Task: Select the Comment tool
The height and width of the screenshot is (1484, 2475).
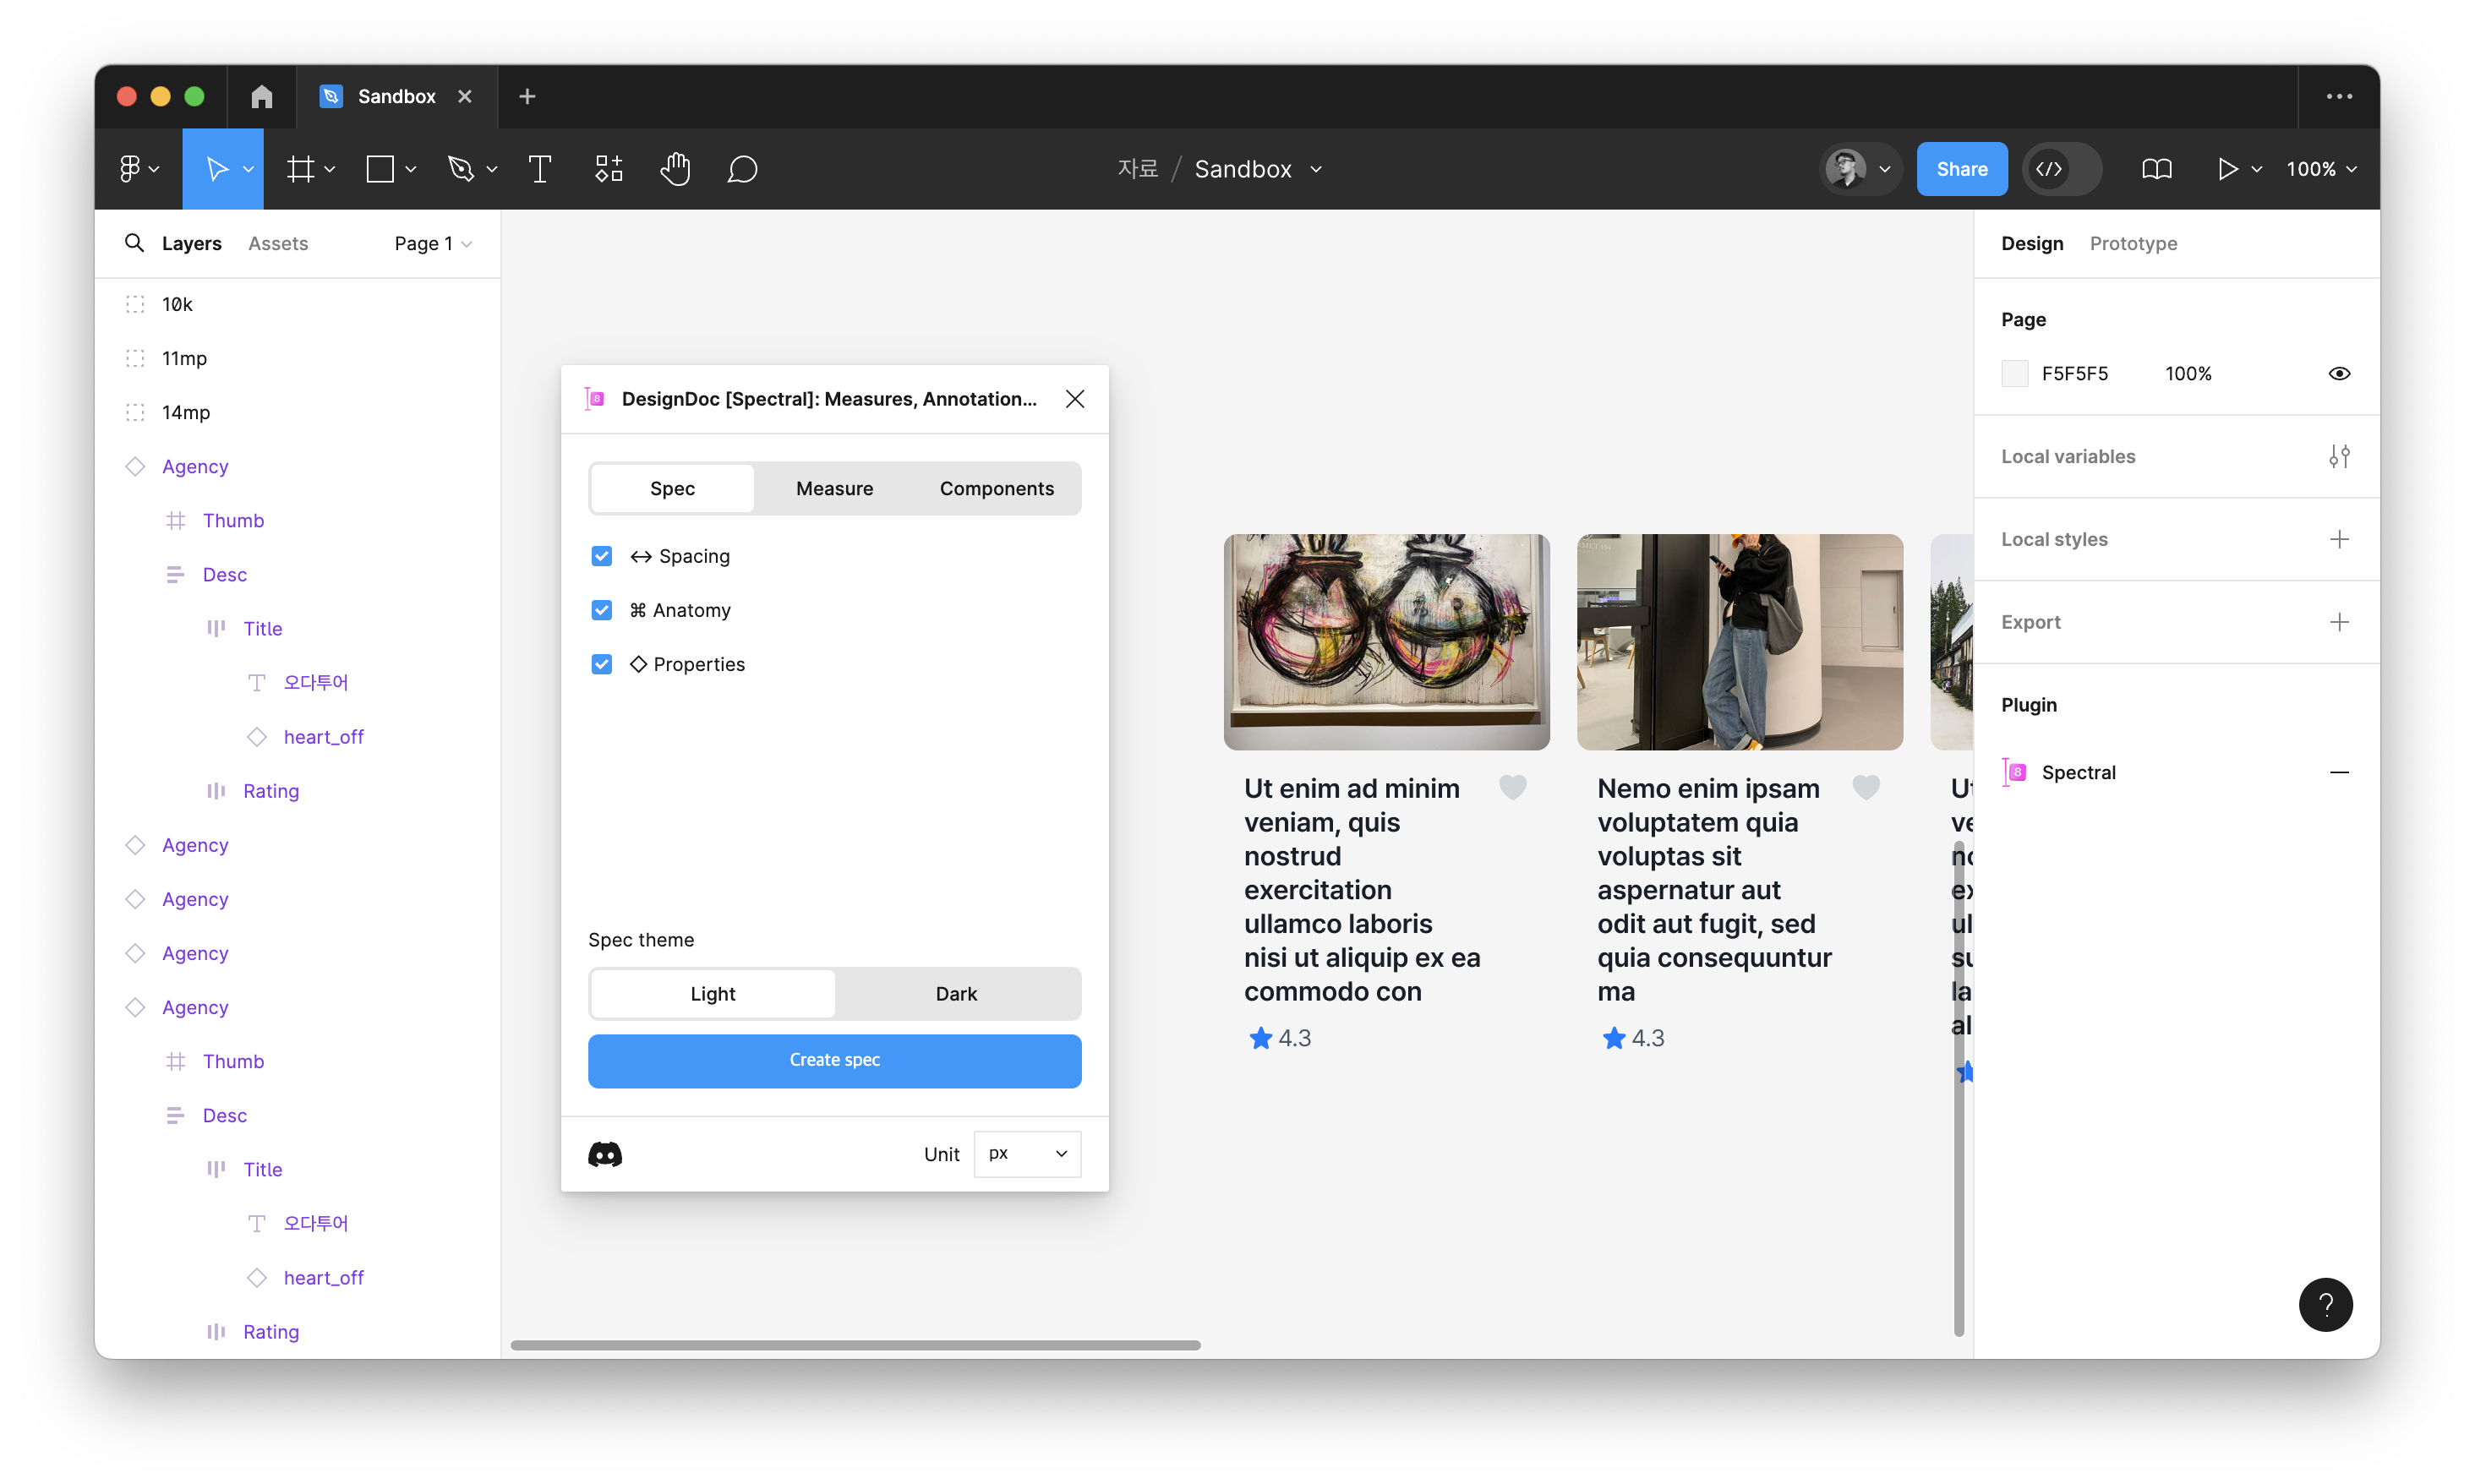Action: 741,169
